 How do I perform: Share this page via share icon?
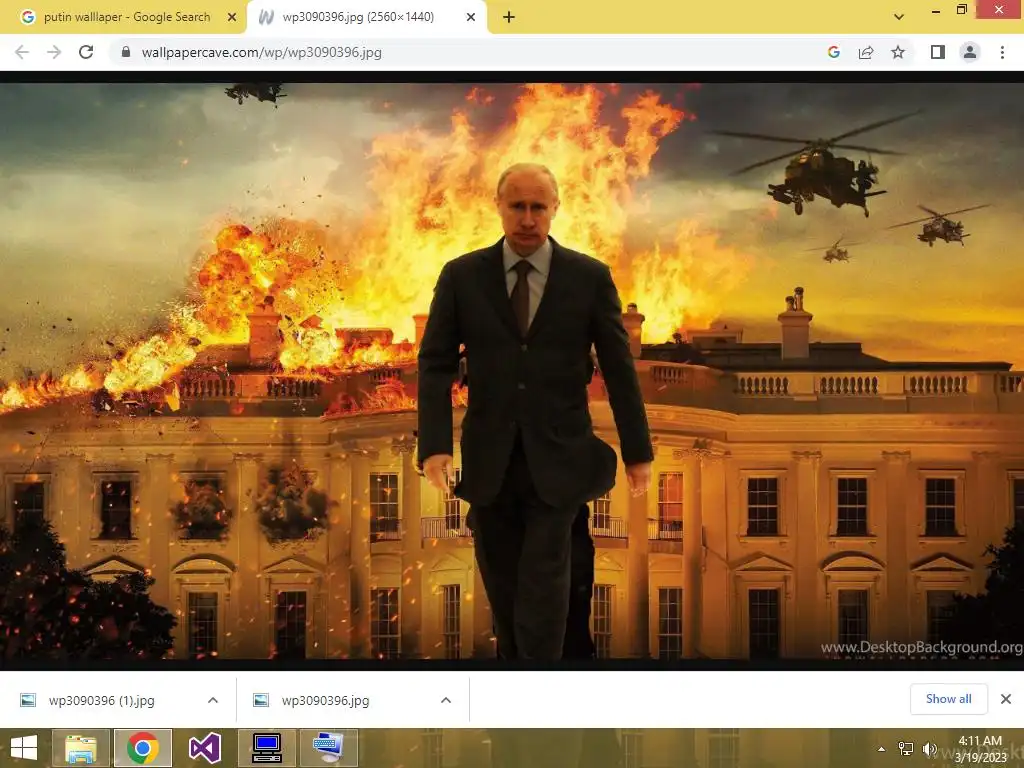866,52
